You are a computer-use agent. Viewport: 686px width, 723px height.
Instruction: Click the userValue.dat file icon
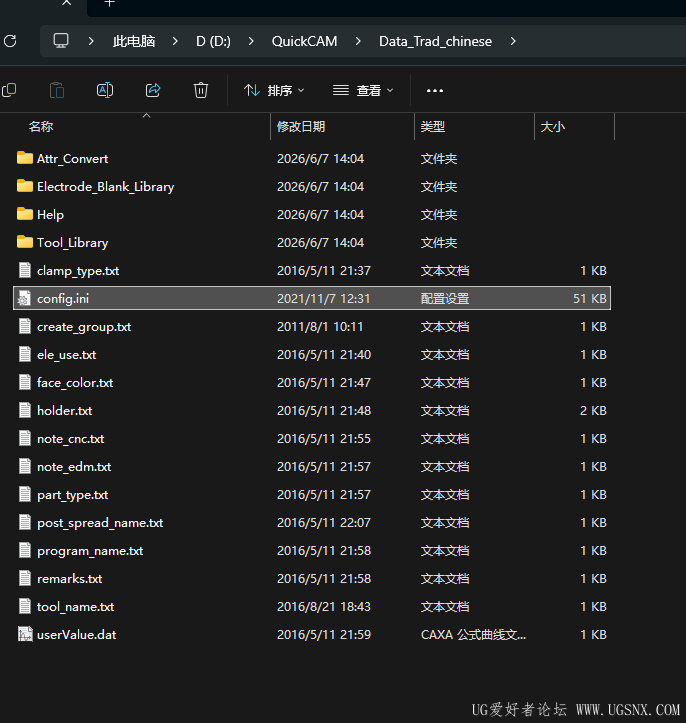coord(25,634)
